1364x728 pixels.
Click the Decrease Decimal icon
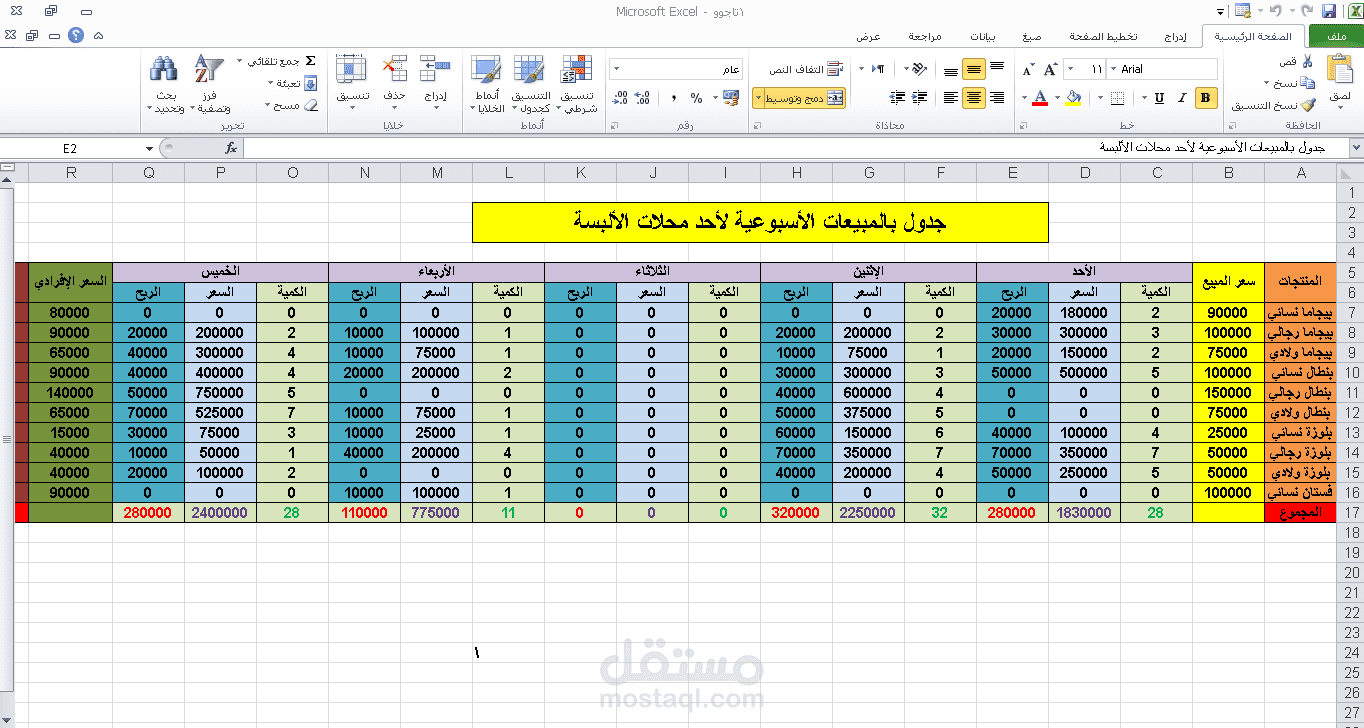click(620, 98)
